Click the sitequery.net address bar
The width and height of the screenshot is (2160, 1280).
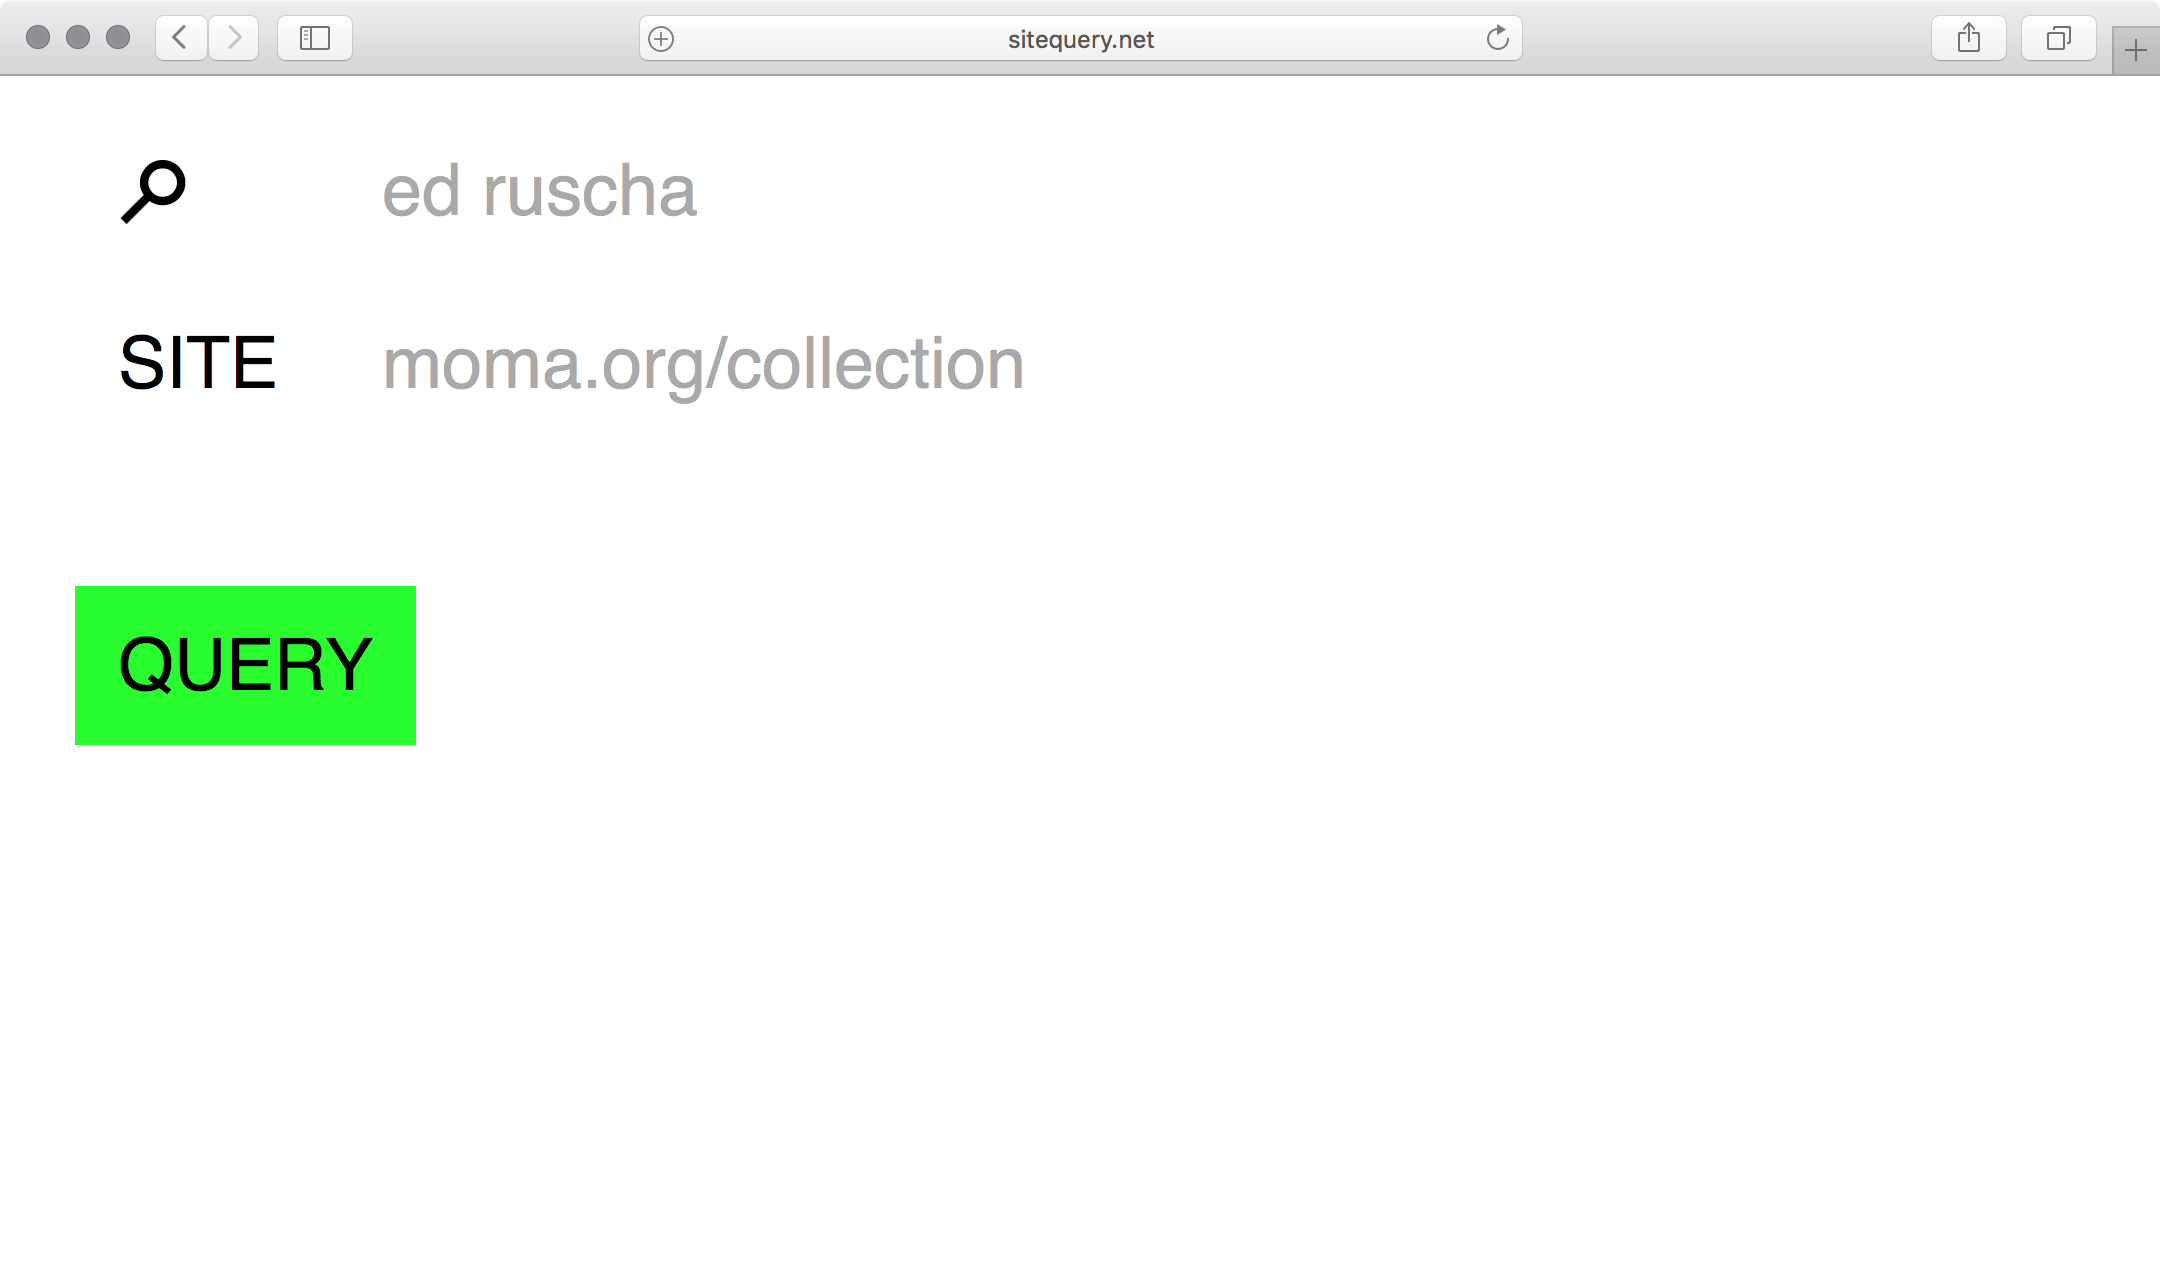click(1081, 38)
